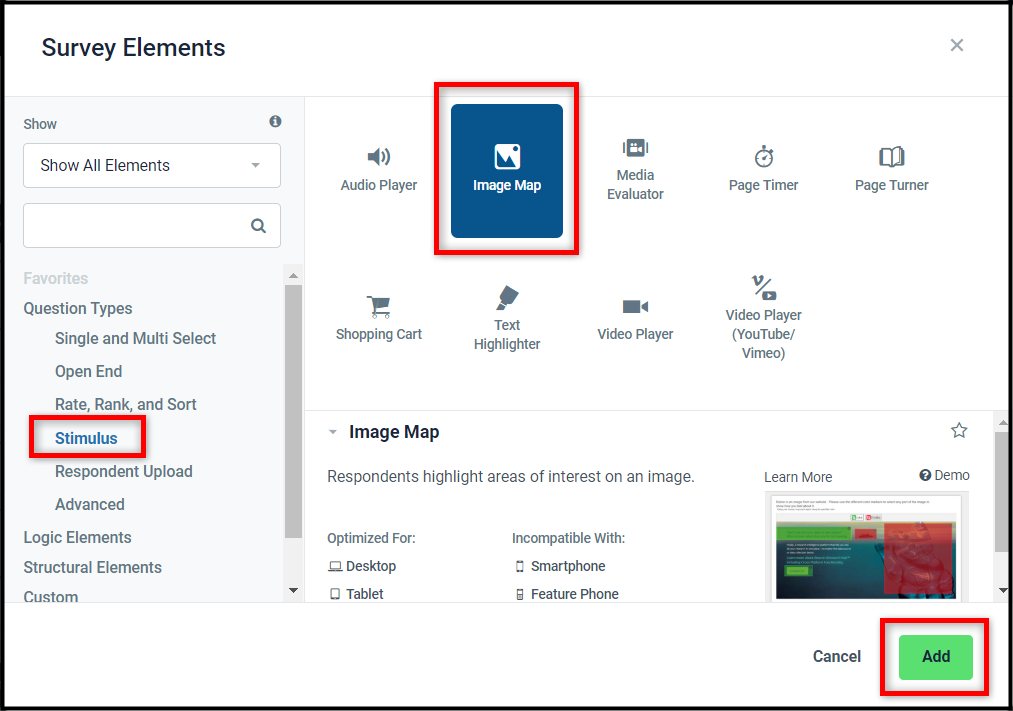Select the Question Types category

click(78, 308)
